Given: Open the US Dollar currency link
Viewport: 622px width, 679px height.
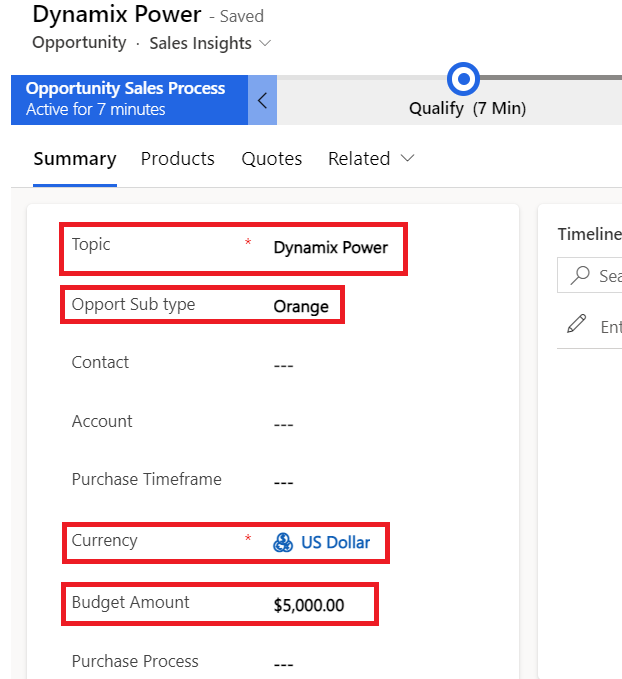Looking at the screenshot, I should pos(336,542).
